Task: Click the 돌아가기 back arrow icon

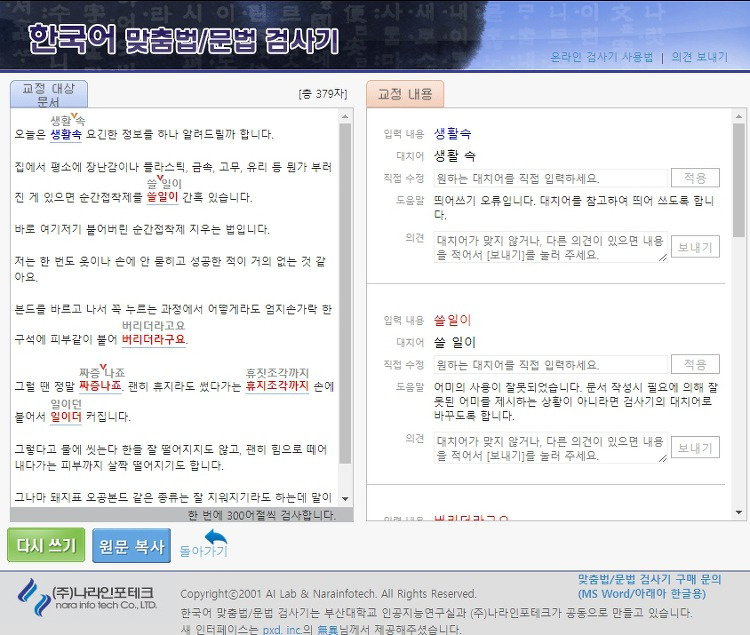Action: pyautogui.click(x=216, y=537)
